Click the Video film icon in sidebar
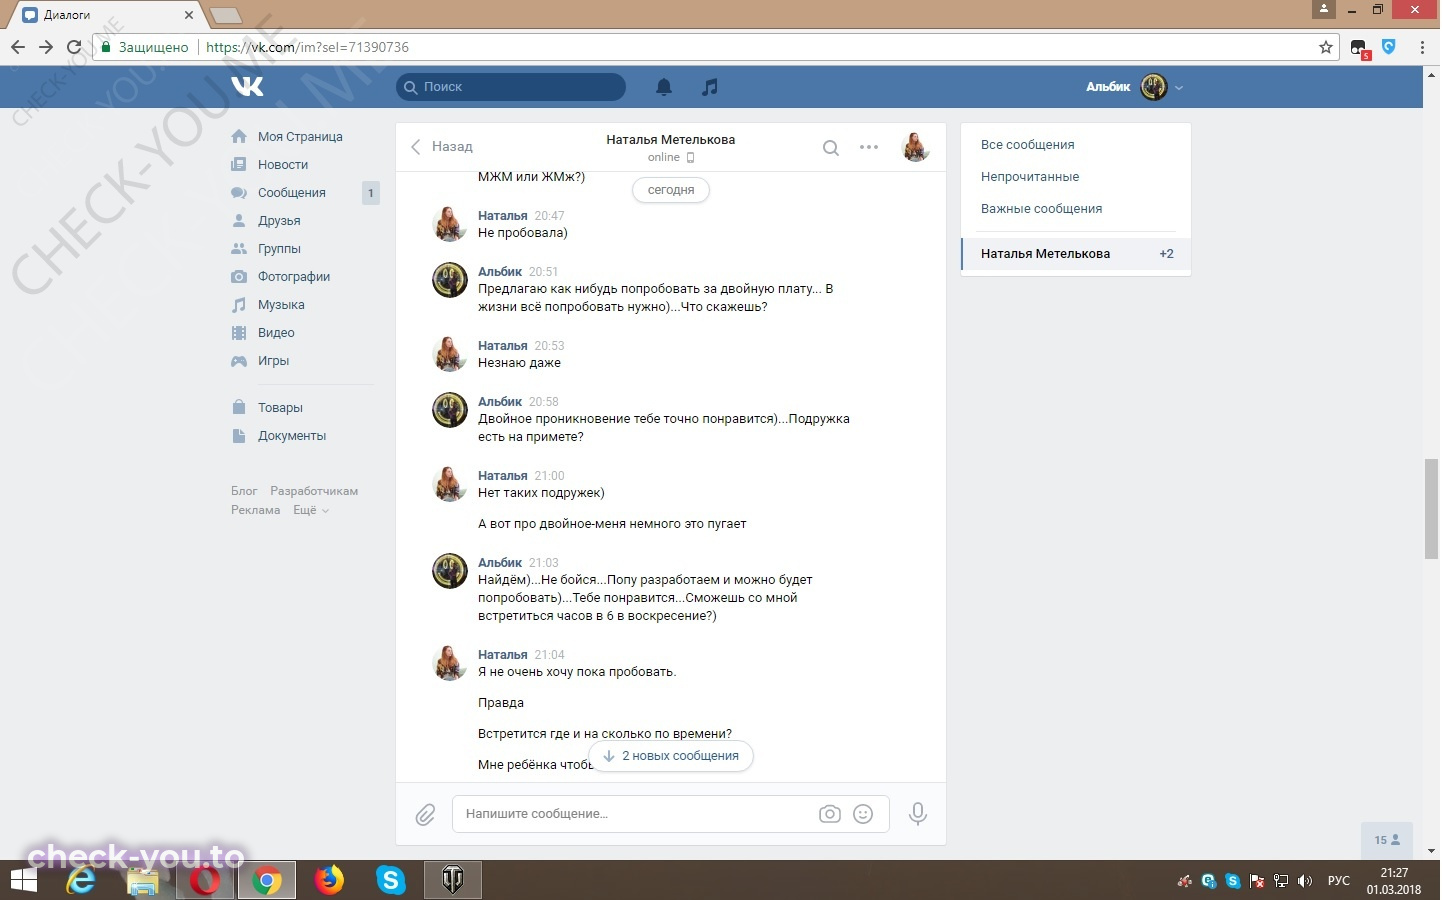The height and width of the screenshot is (900, 1442). (x=239, y=332)
